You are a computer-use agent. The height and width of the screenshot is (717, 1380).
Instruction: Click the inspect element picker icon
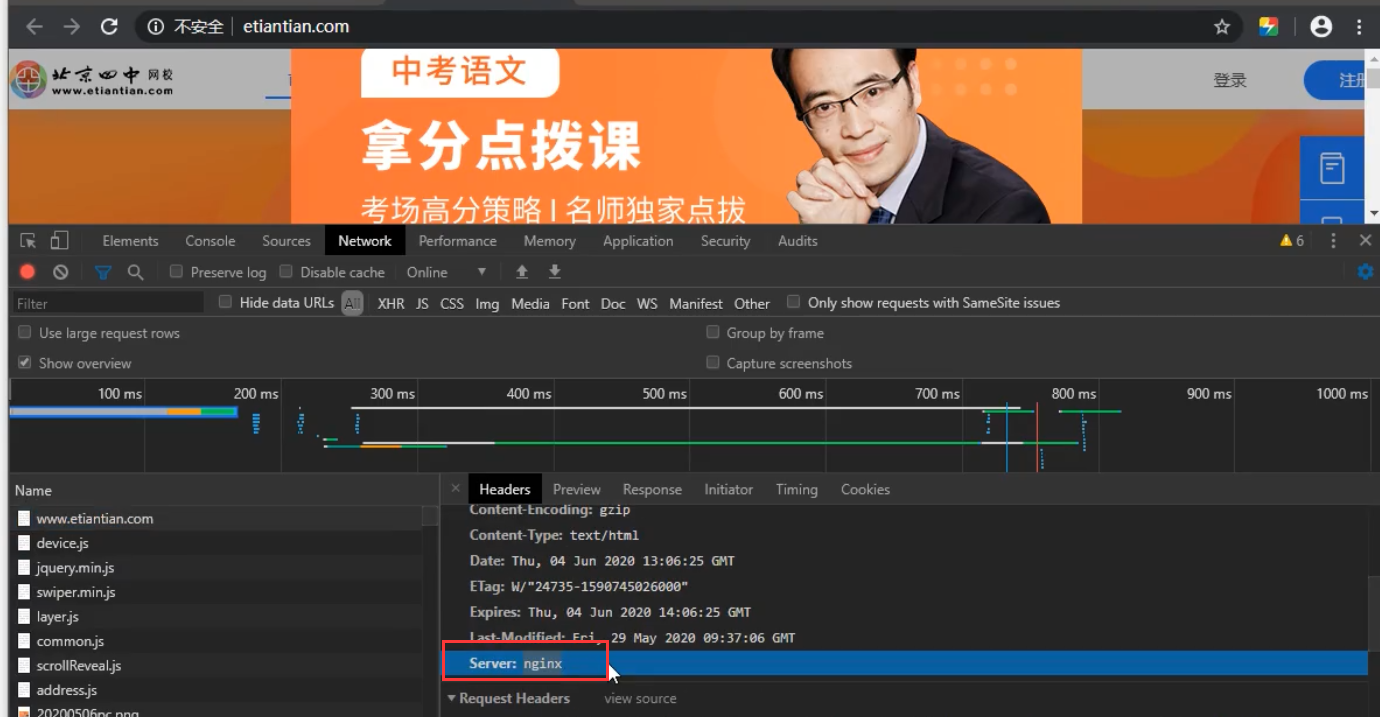(28, 241)
